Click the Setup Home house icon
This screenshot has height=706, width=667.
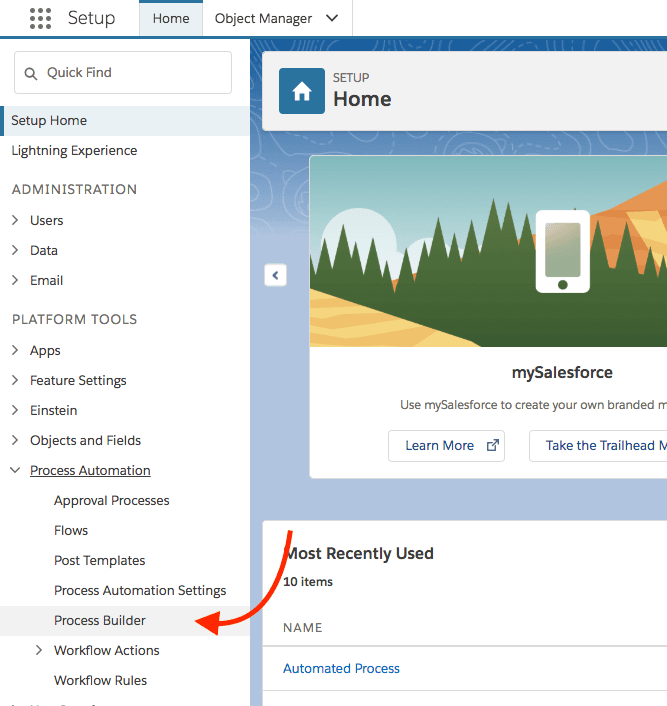pyautogui.click(x=301, y=92)
